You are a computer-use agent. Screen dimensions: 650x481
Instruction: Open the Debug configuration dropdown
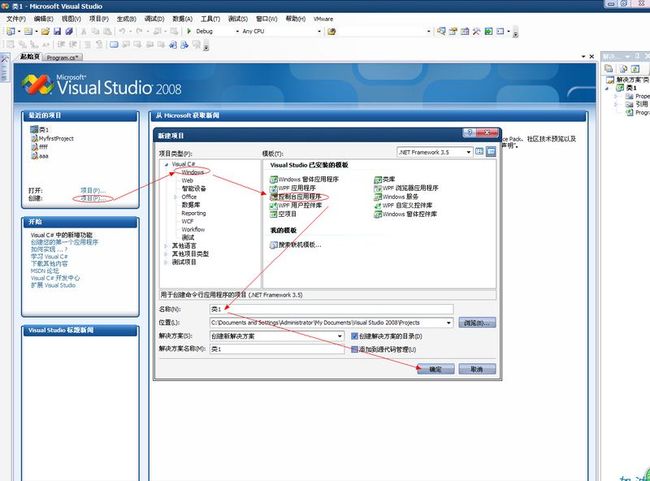(x=237, y=32)
